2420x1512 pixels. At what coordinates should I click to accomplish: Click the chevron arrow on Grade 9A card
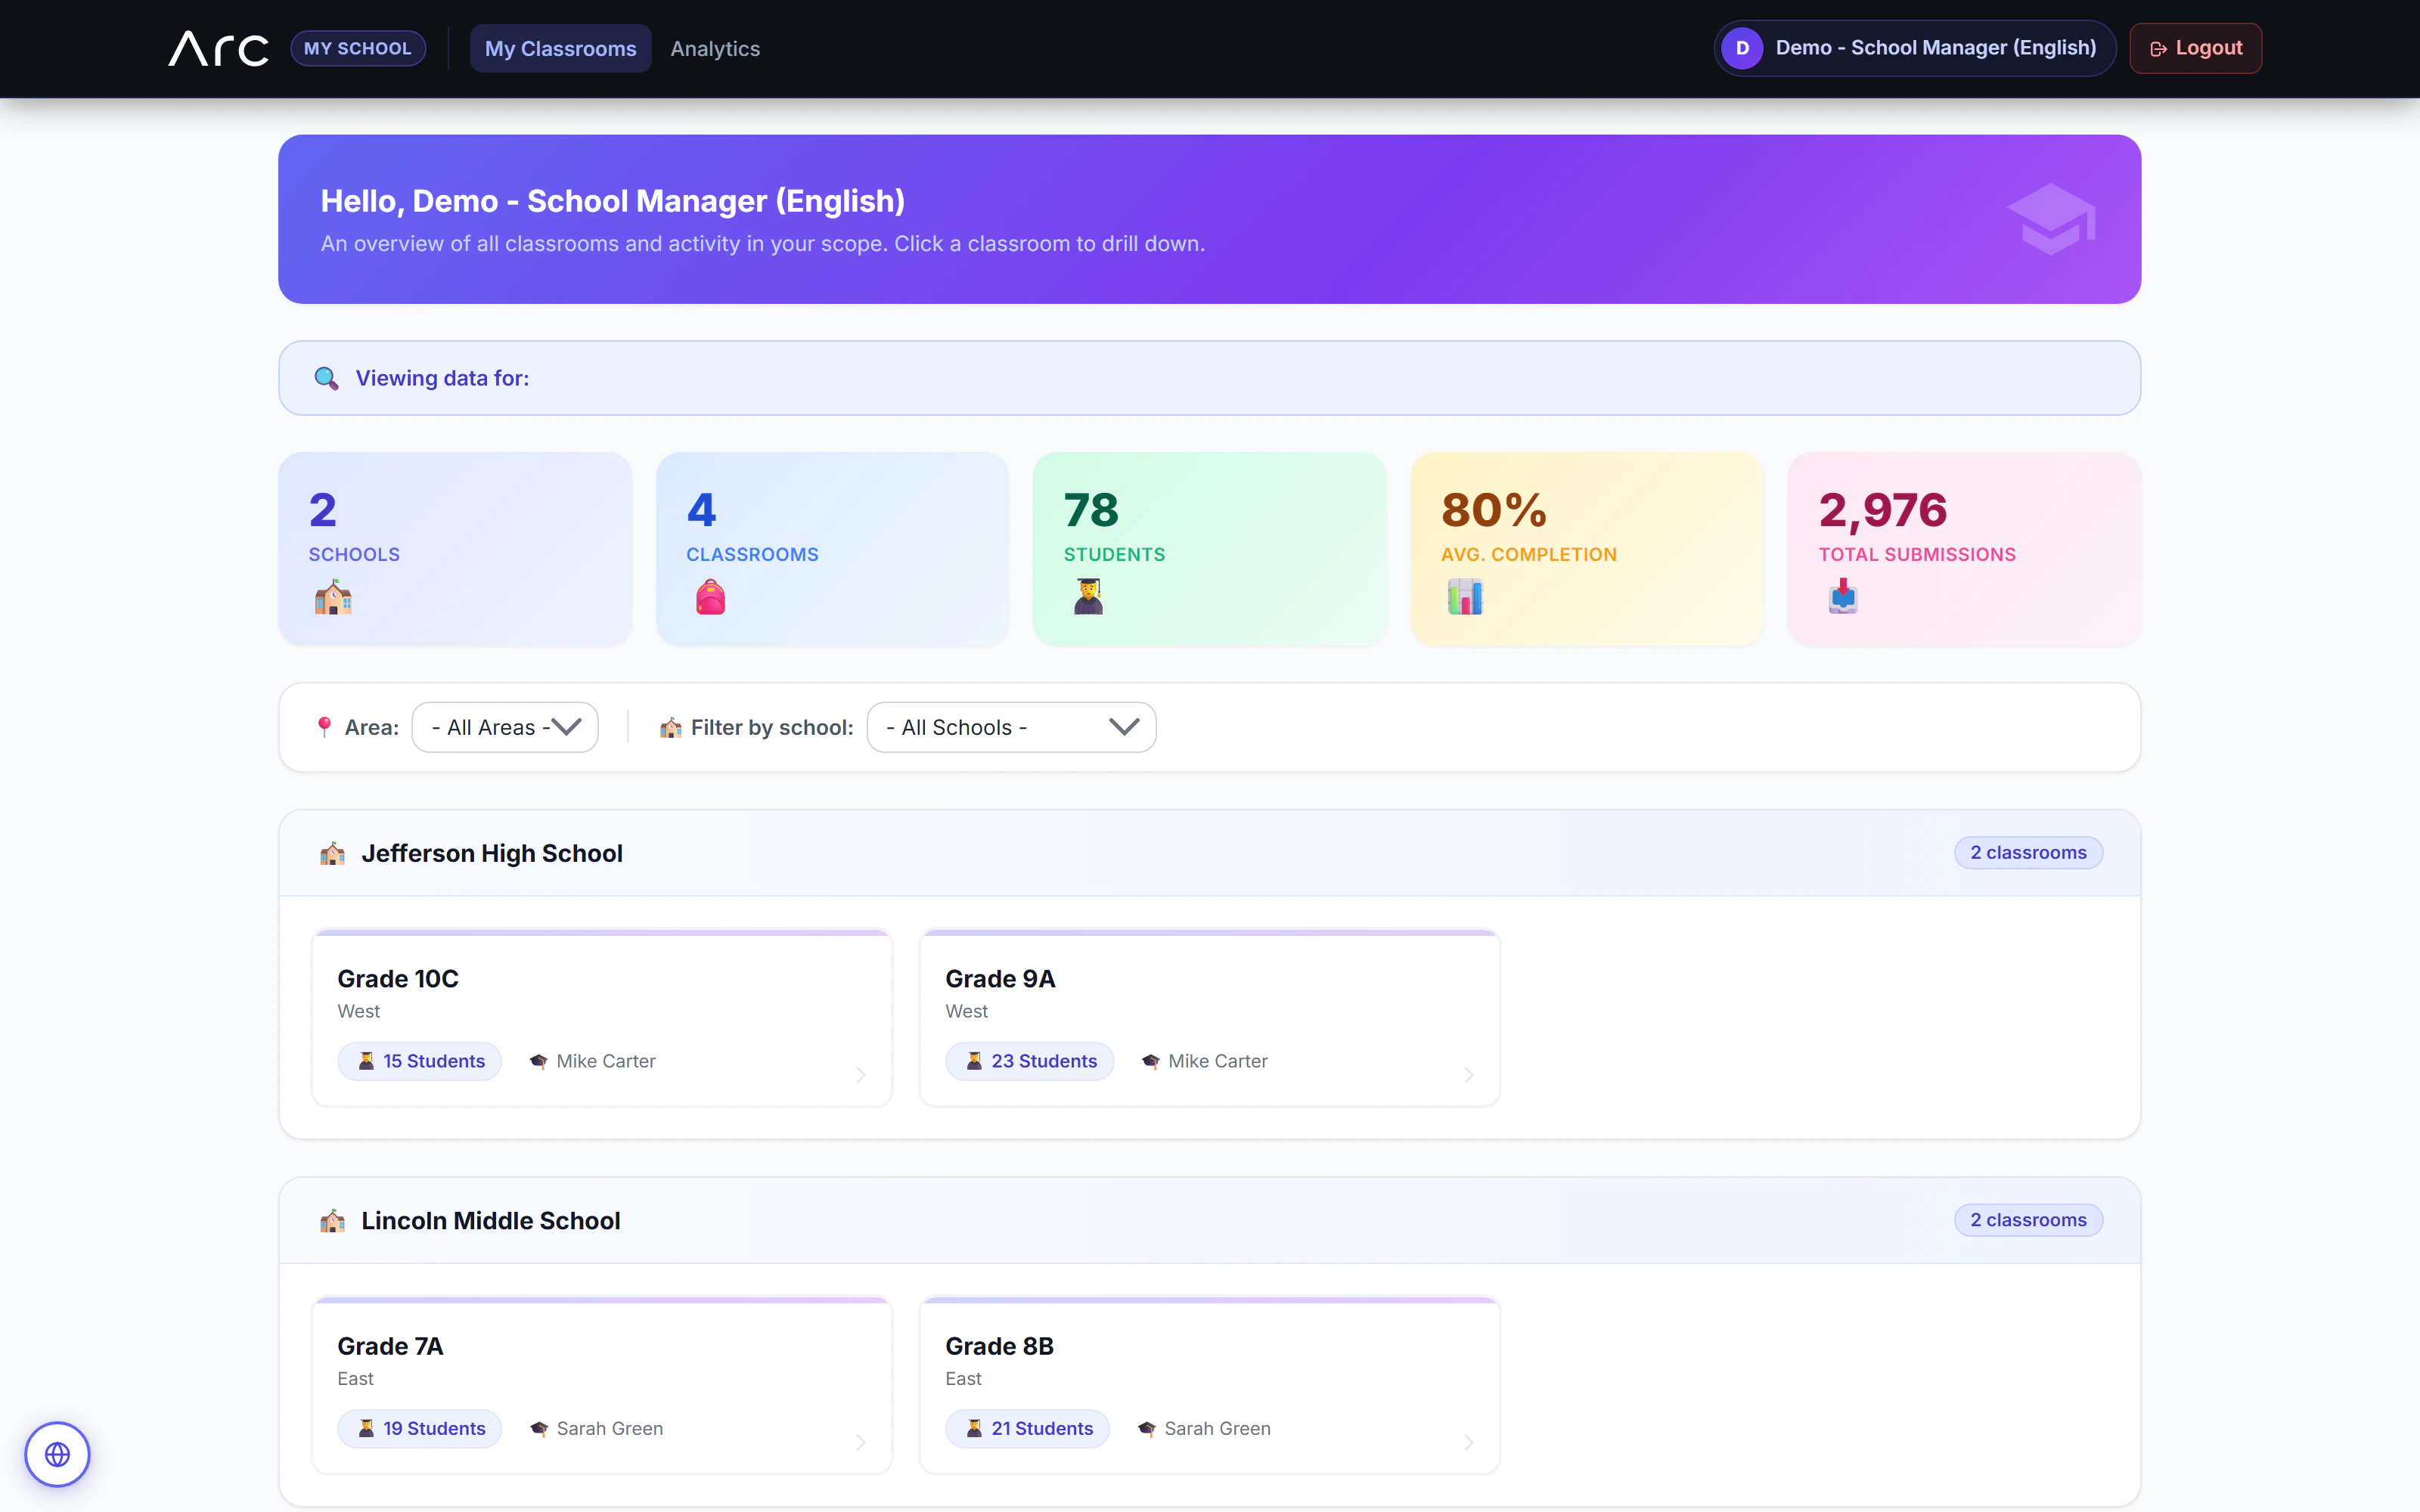coord(1468,1075)
